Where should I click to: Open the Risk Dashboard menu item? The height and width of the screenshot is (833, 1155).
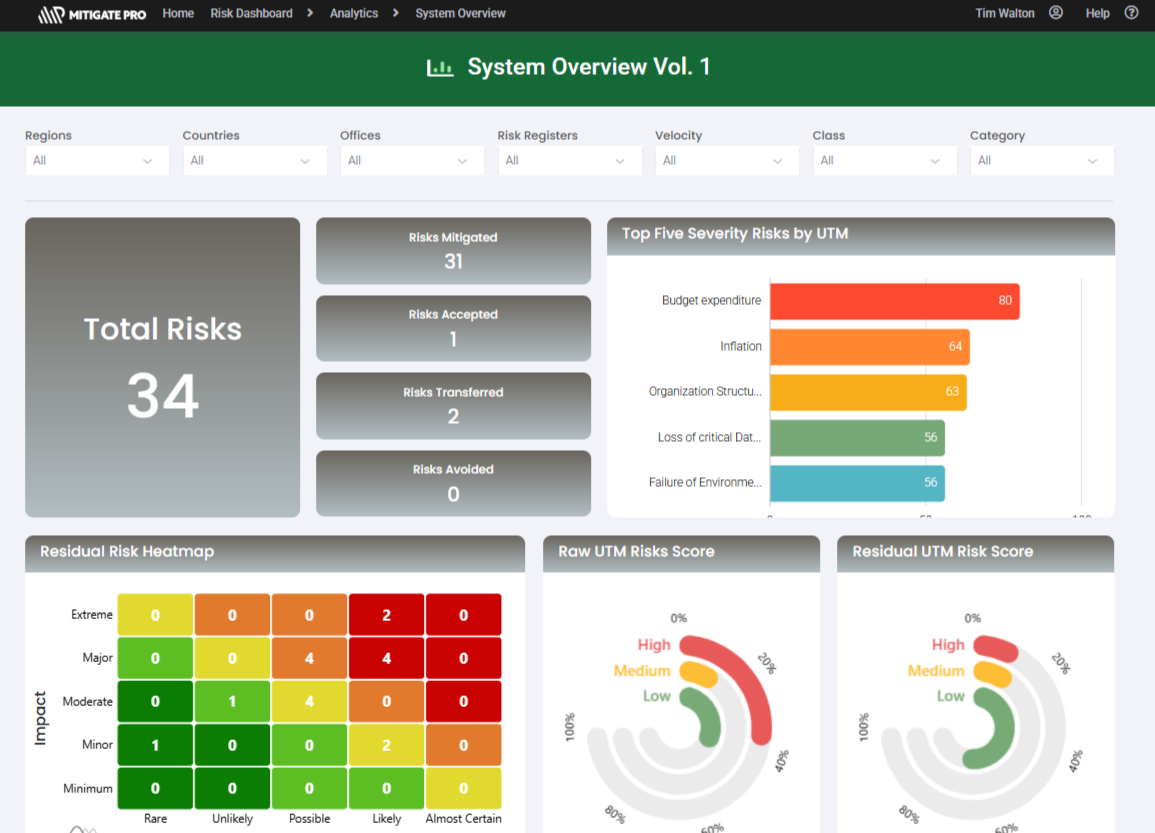tap(251, 13)
